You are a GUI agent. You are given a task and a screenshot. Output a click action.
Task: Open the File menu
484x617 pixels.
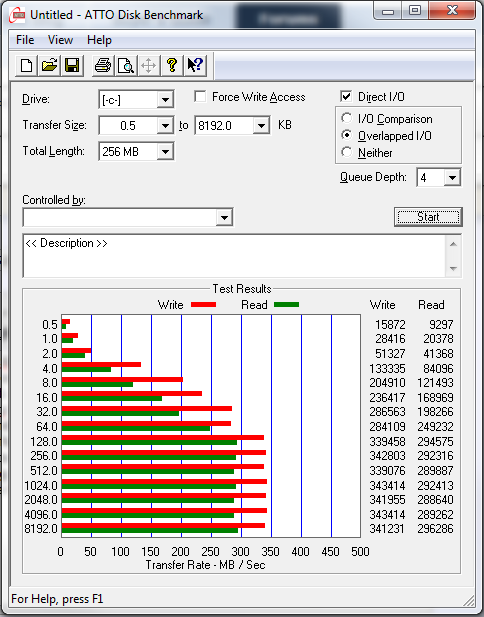pyautogui.click(x=25, y=40)
